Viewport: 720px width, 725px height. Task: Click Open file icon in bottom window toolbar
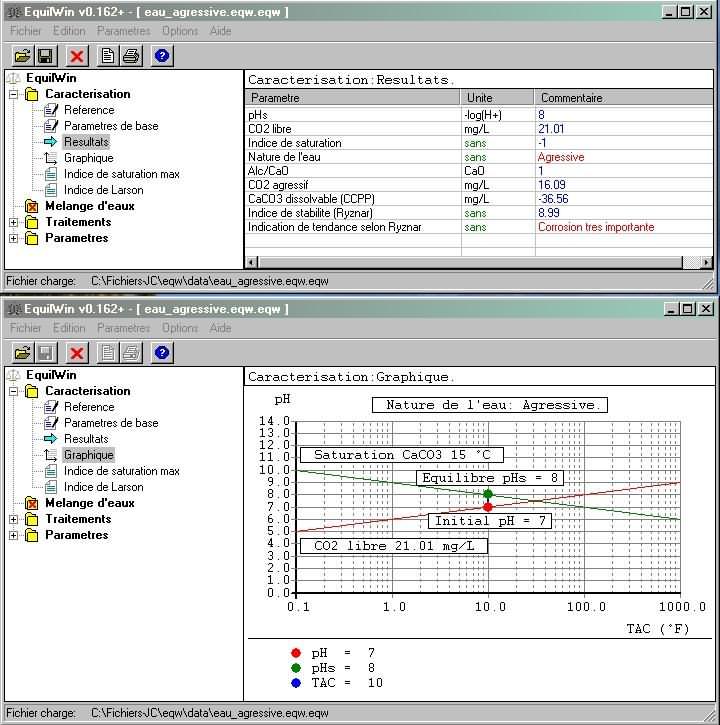click(22, 353)
